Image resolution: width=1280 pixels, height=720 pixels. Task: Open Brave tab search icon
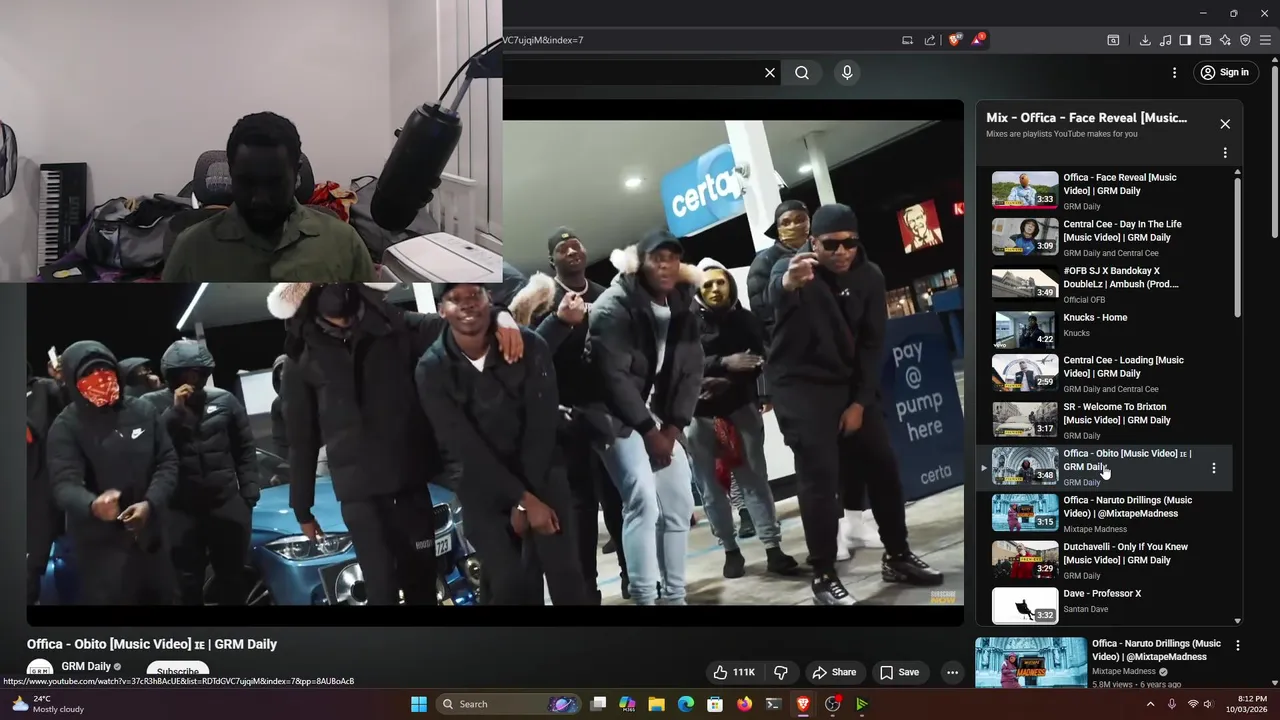[1113, 40]
